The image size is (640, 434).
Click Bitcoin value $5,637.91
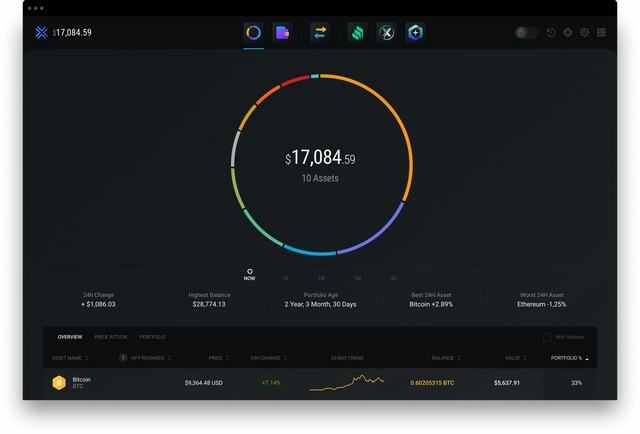point(507,383)
